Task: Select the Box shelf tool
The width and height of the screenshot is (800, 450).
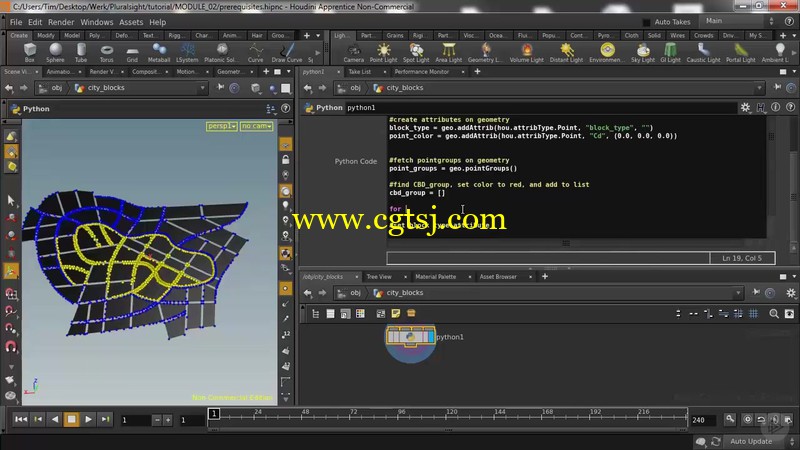Action: point(30,53)
